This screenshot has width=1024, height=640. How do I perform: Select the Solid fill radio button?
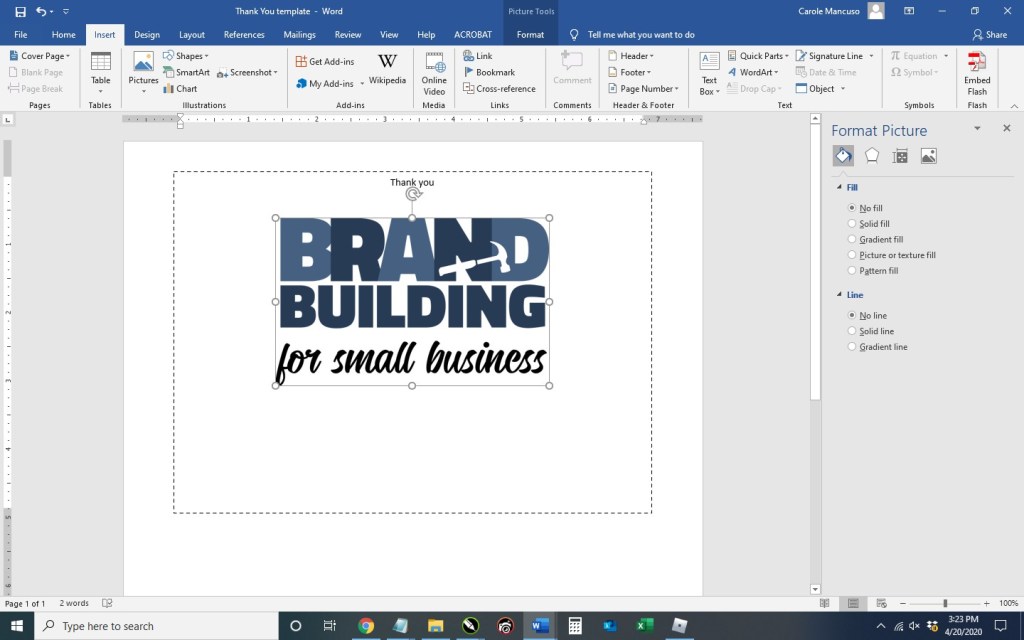click(852, 224)
